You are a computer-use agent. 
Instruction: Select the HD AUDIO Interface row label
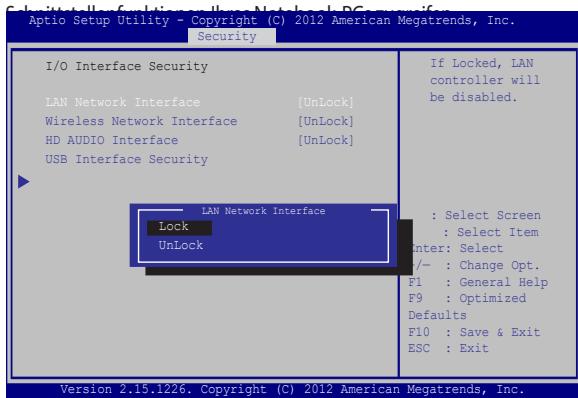point(112,140)
